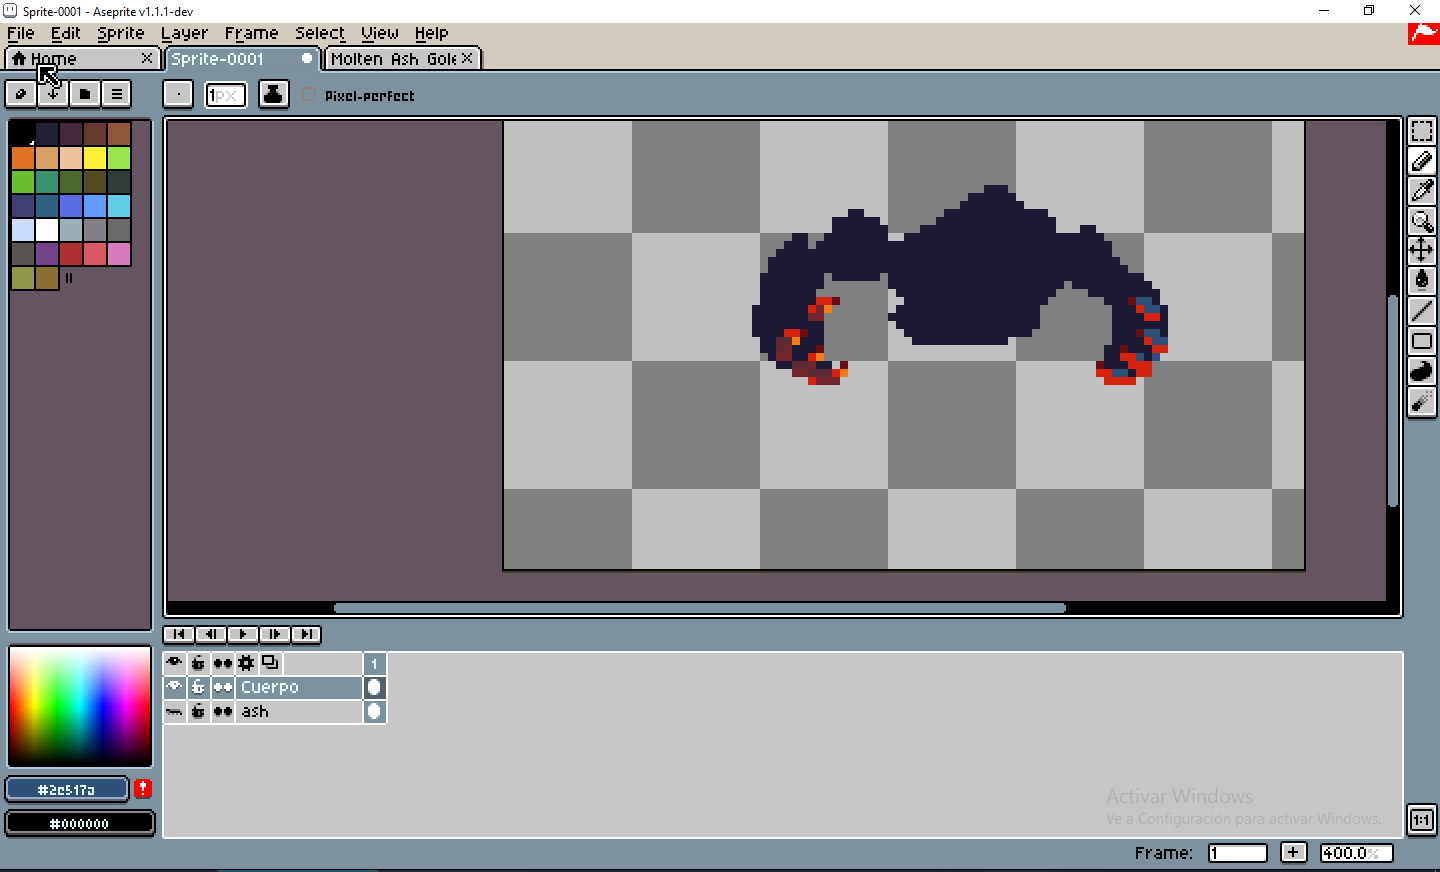This screenshot has width=1440, height=872.
Task: Show the ash layer
Action: 174,712
